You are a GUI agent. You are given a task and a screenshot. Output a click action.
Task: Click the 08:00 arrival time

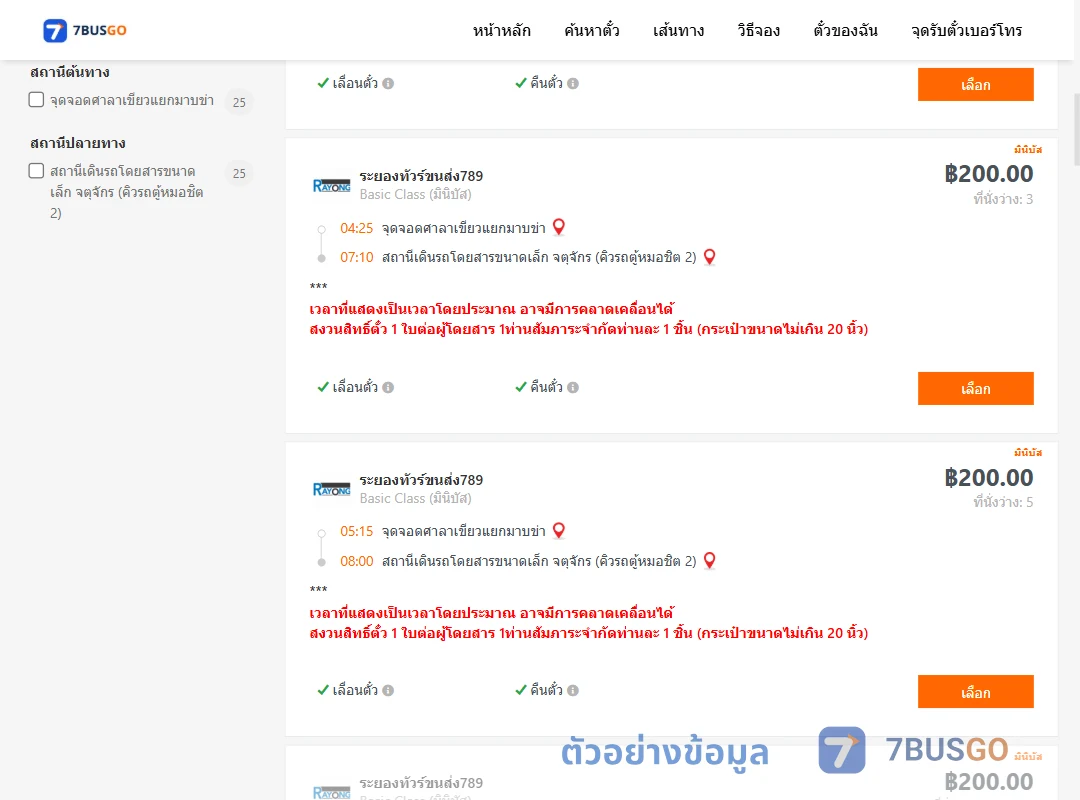pos(356,561)
